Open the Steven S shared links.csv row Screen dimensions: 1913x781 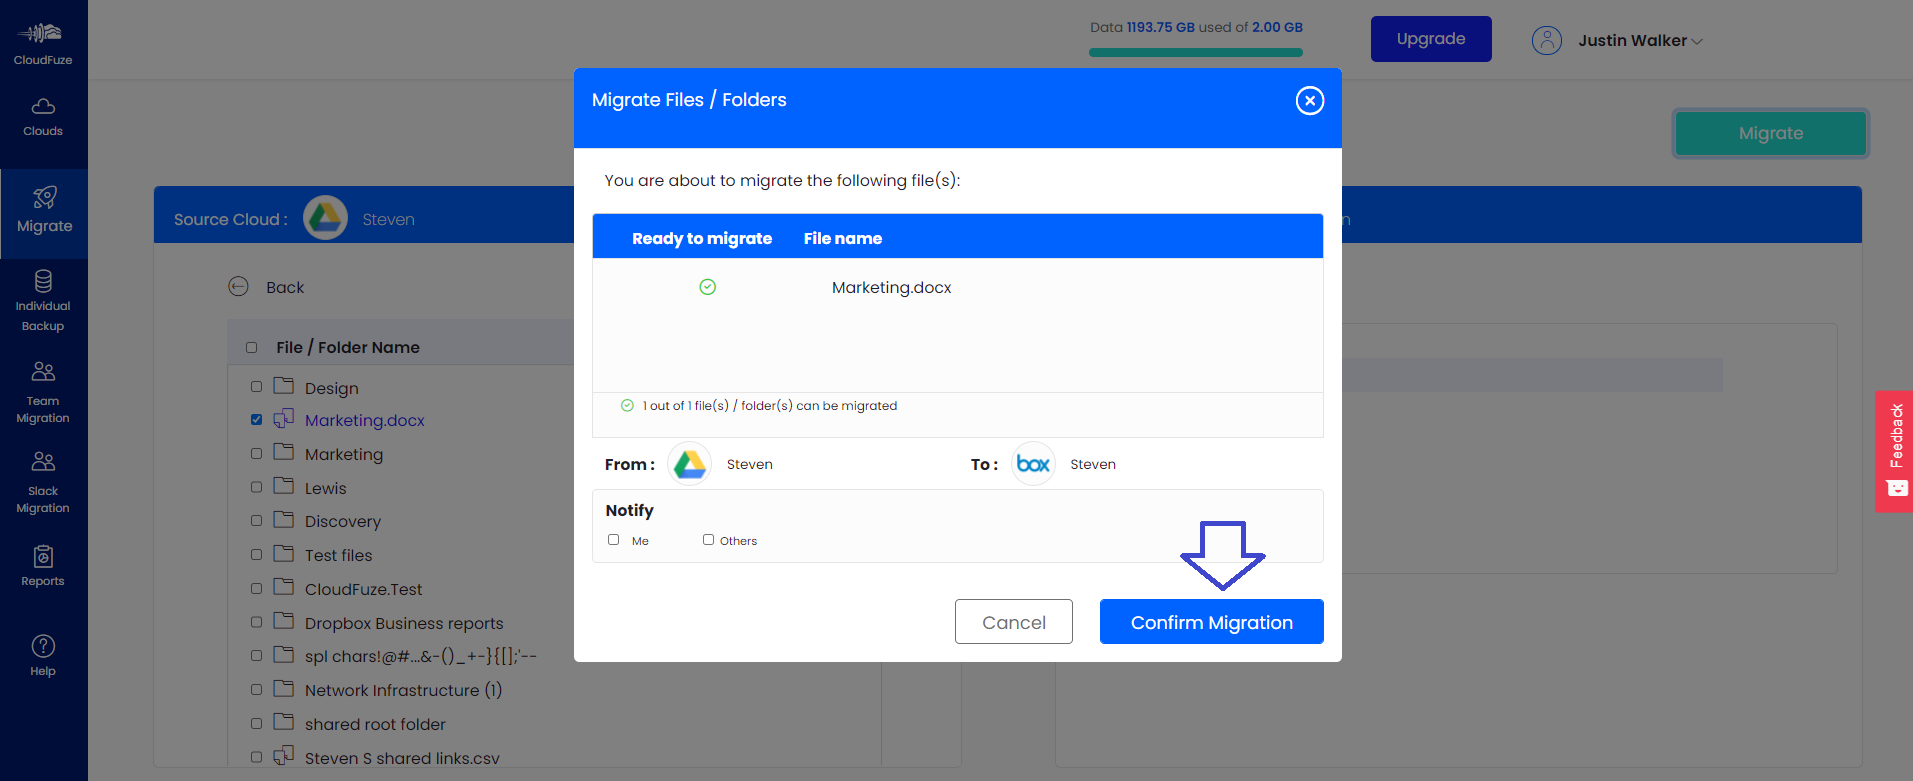coord(402,758)
